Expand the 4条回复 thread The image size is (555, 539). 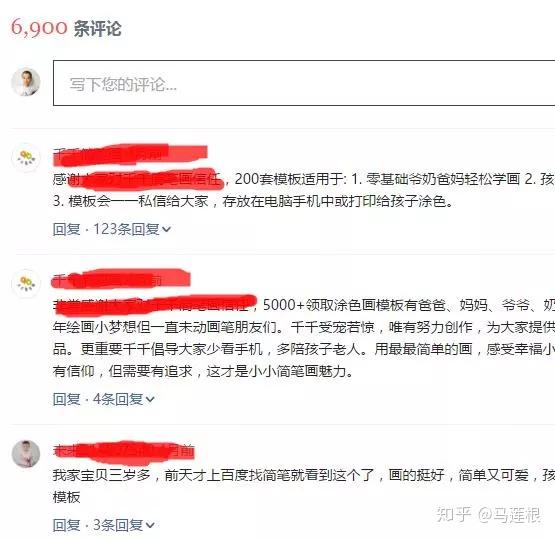(x=118, y=399)
